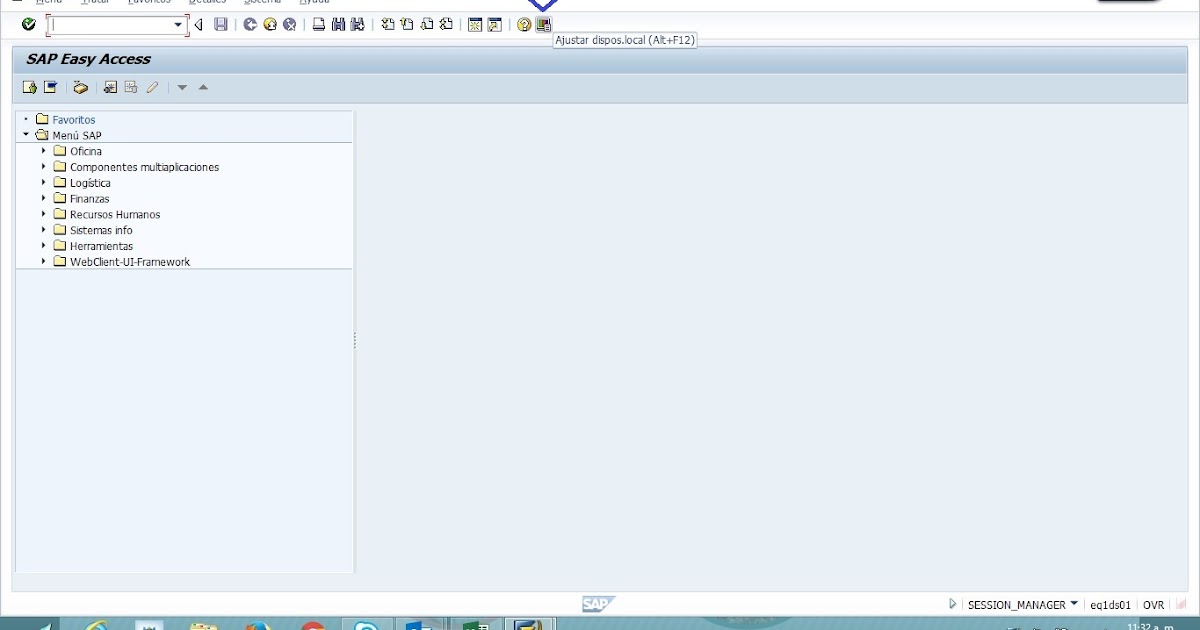Click the Save icon in the standard toolbar
Viewport: 1200px width, 630px height.
click(218, 25)
